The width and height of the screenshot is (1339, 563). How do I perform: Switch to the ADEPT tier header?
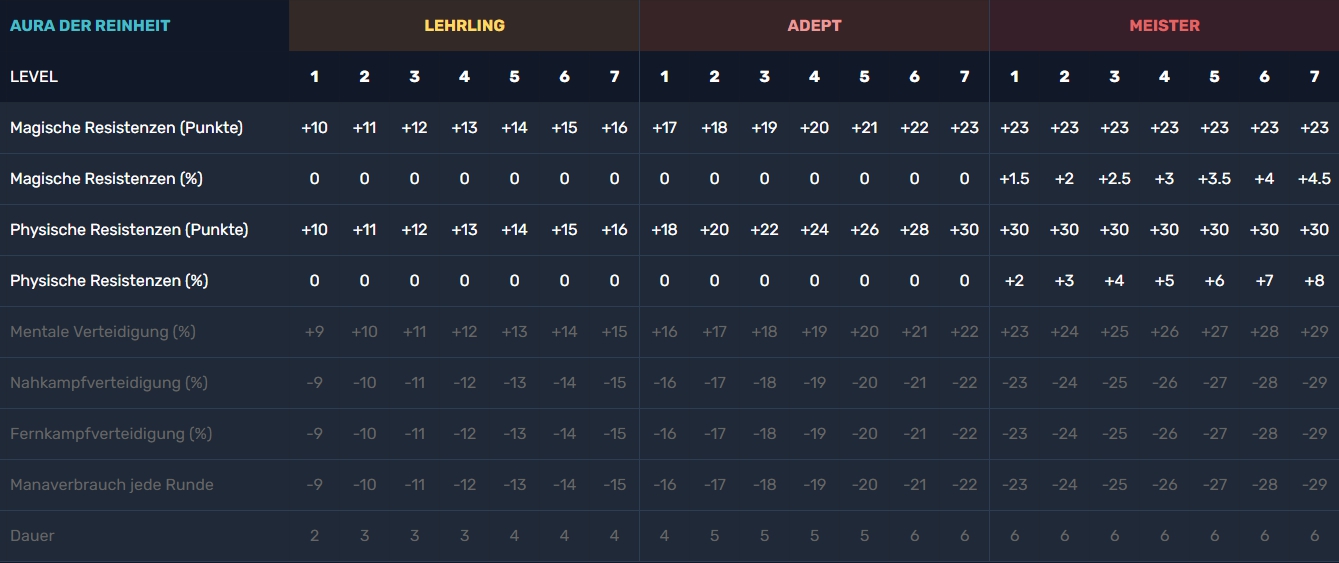tap(814, 26)
